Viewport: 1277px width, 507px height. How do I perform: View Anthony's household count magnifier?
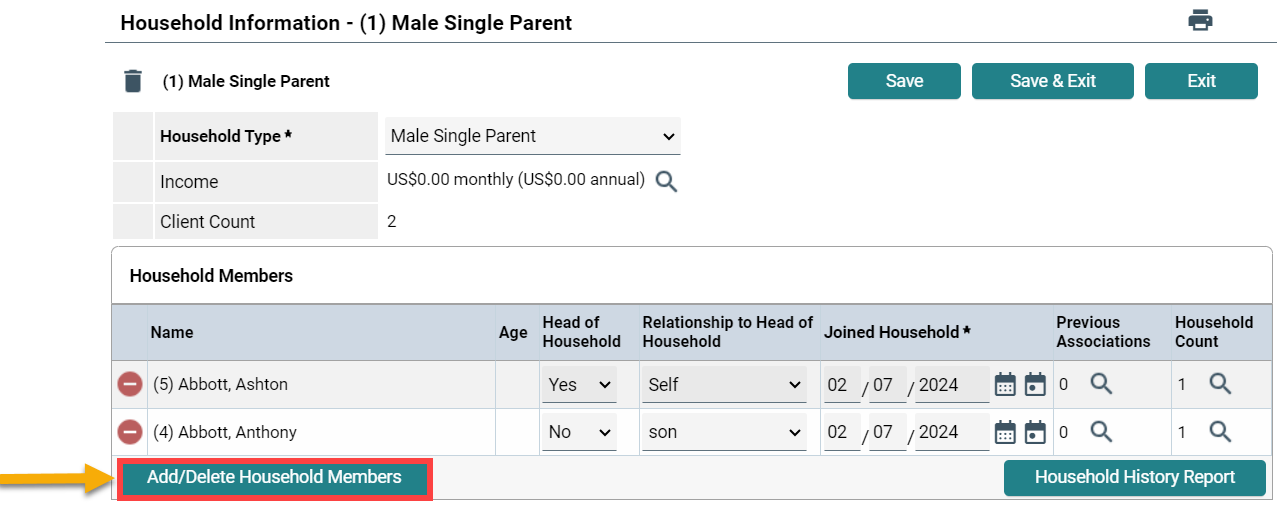pos(1220,431)
